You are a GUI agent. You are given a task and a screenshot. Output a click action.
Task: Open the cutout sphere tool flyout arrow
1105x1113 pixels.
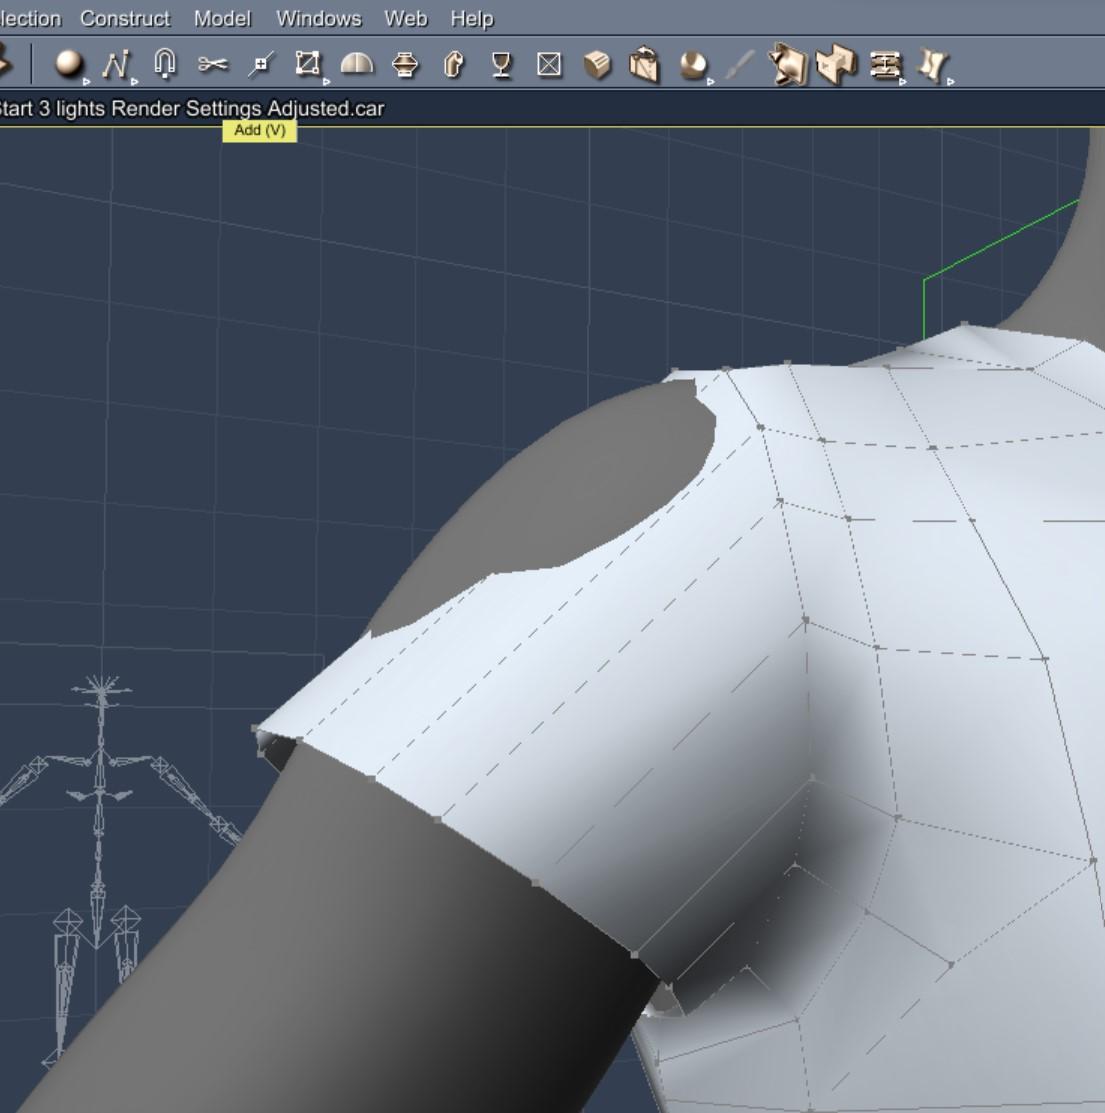pyautogui.click(x=711, y=82)
